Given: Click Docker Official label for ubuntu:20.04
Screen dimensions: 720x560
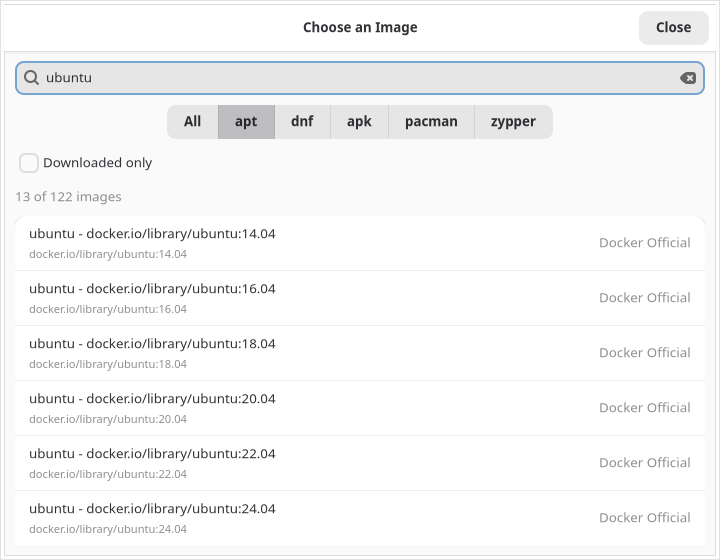Looking at the screenshot, I should pos(645,408).
